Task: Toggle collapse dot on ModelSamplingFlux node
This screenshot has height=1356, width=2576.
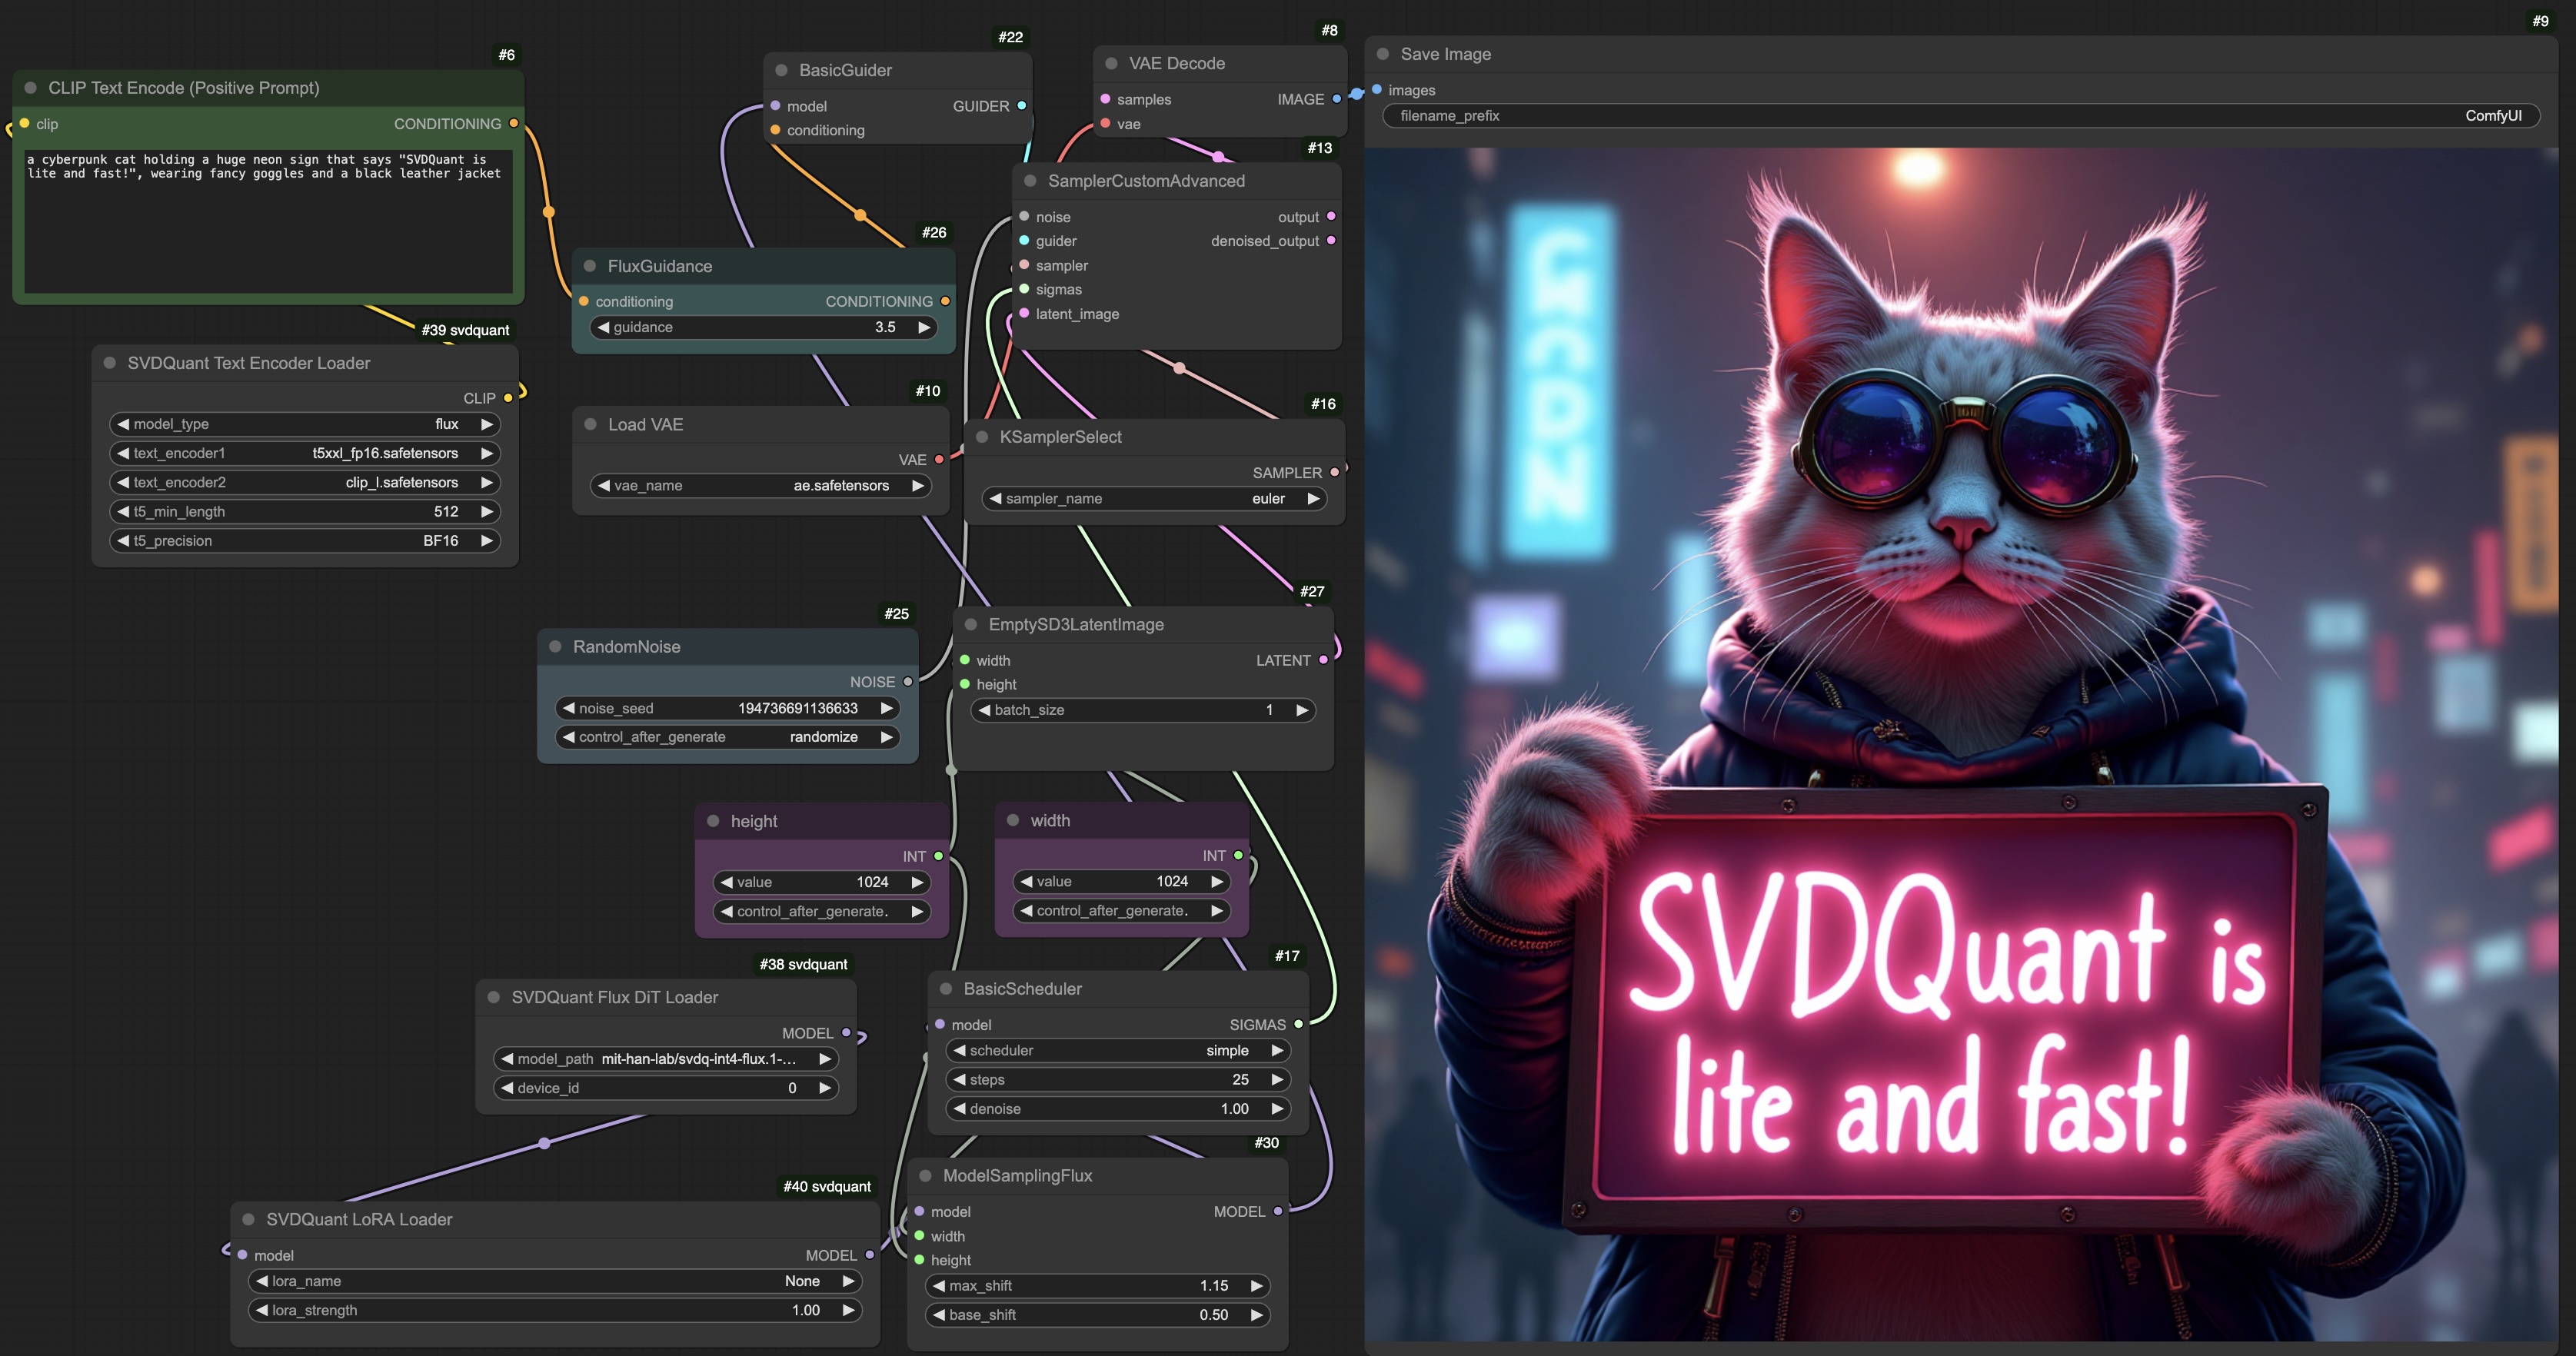Action: [x=925, y=1176]
